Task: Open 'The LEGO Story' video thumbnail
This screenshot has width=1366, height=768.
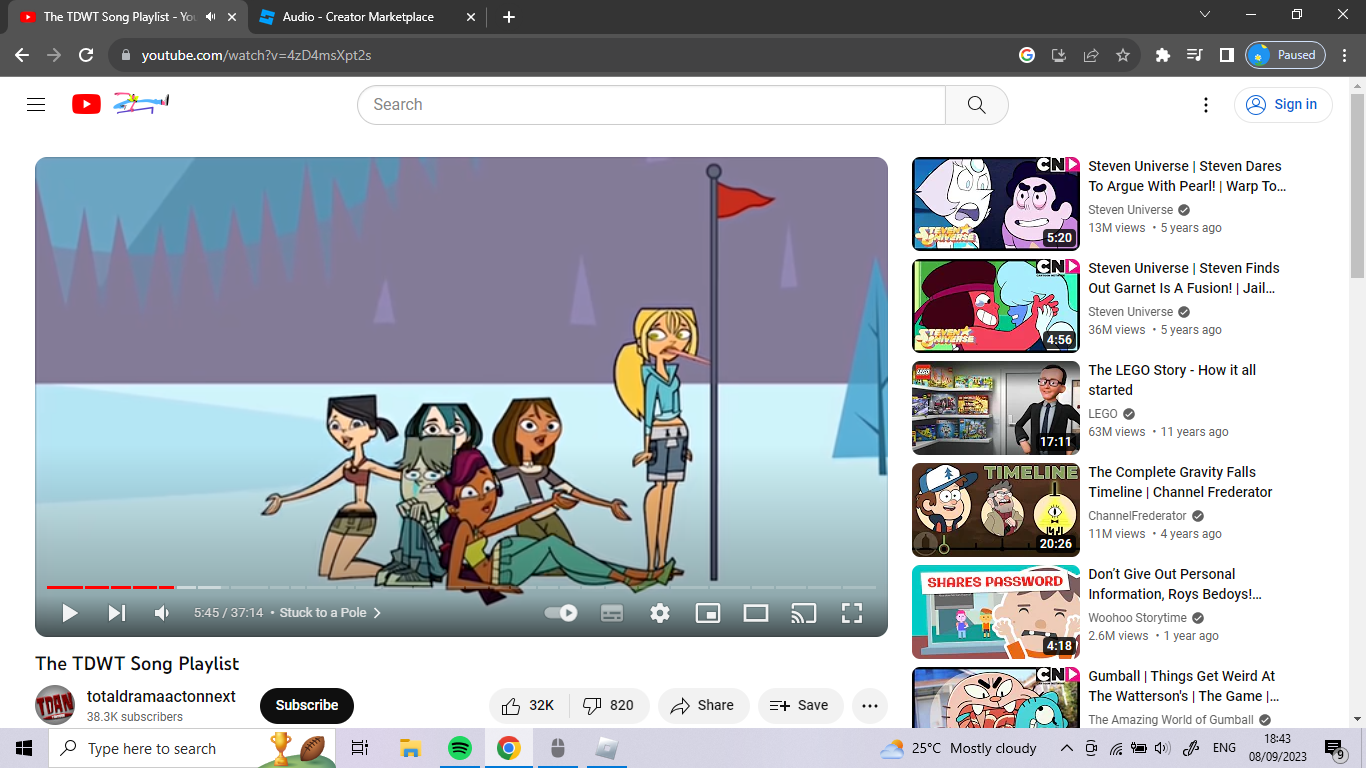Action: pyautogui.click(x=996, y=408)
